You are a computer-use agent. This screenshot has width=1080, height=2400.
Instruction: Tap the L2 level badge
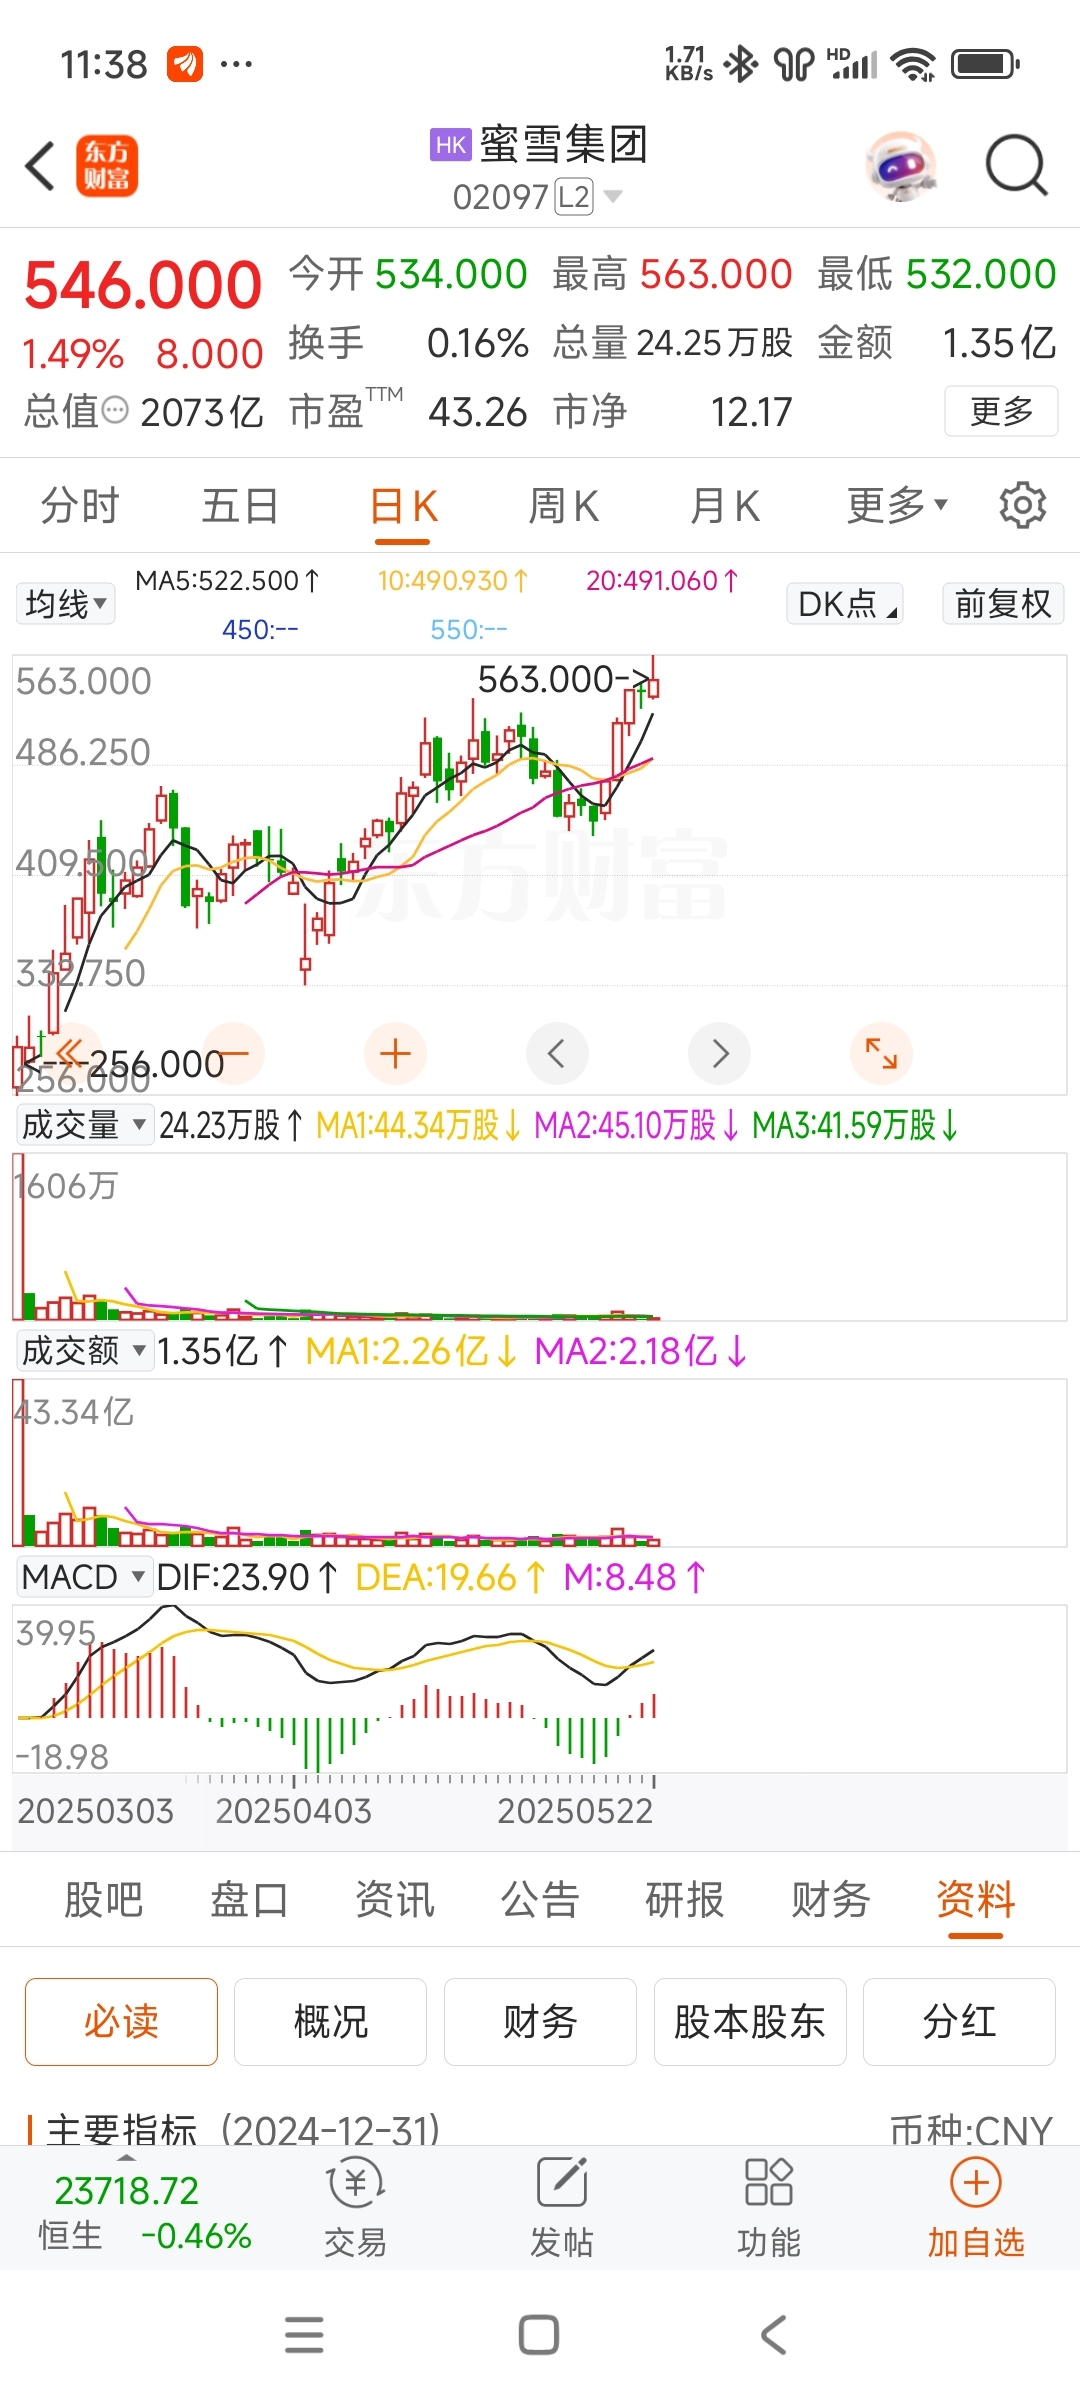574,197
